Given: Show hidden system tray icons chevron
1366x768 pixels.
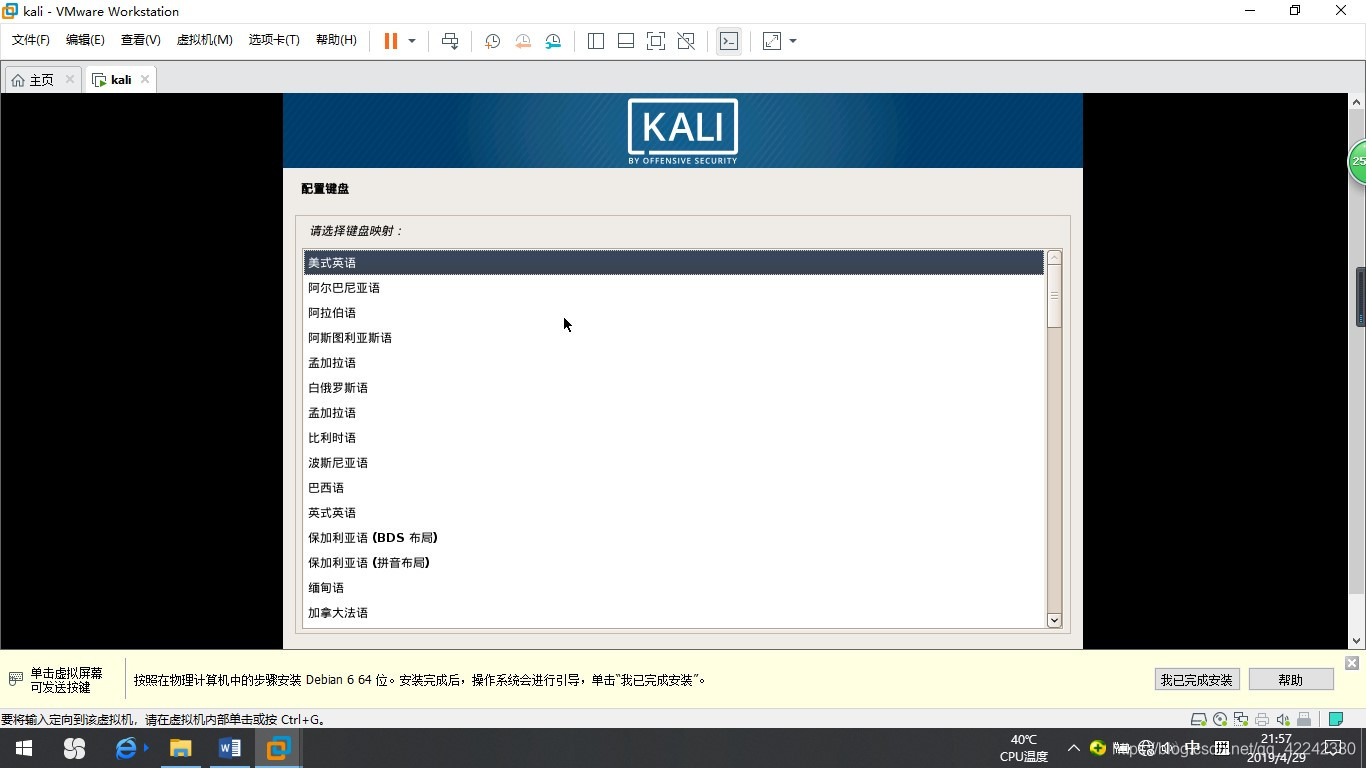Looking at the screenshot, I should pyautogui.click(x=1073, y=748).
